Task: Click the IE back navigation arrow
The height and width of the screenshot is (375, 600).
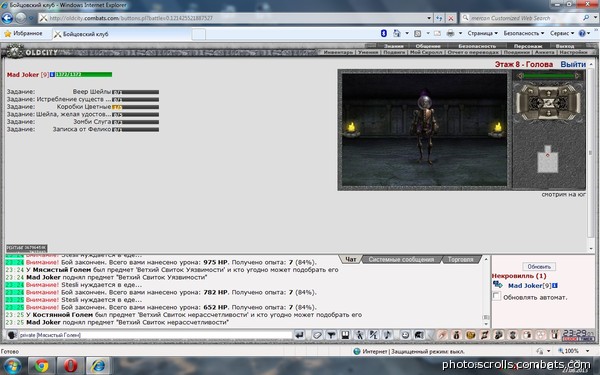Action: coord(7,18)
